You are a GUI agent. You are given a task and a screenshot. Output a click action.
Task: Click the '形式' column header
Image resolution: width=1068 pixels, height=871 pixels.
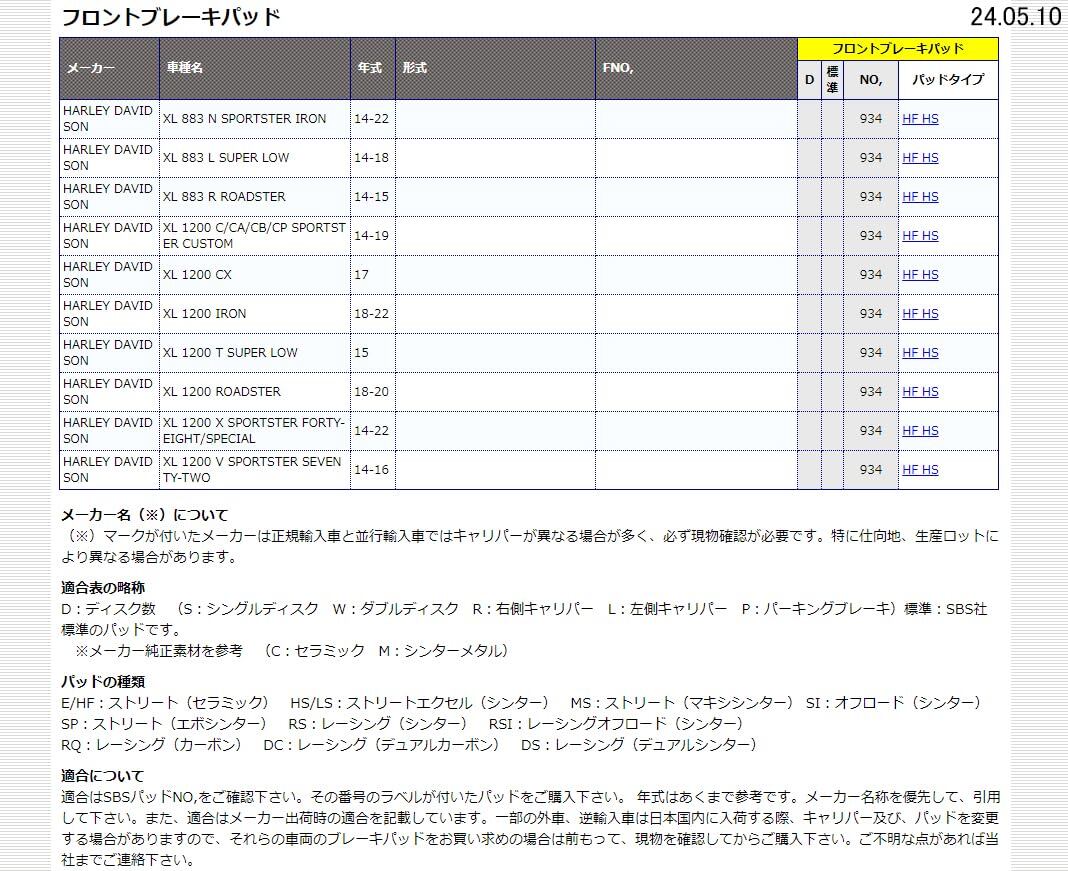tap(495, 68)
